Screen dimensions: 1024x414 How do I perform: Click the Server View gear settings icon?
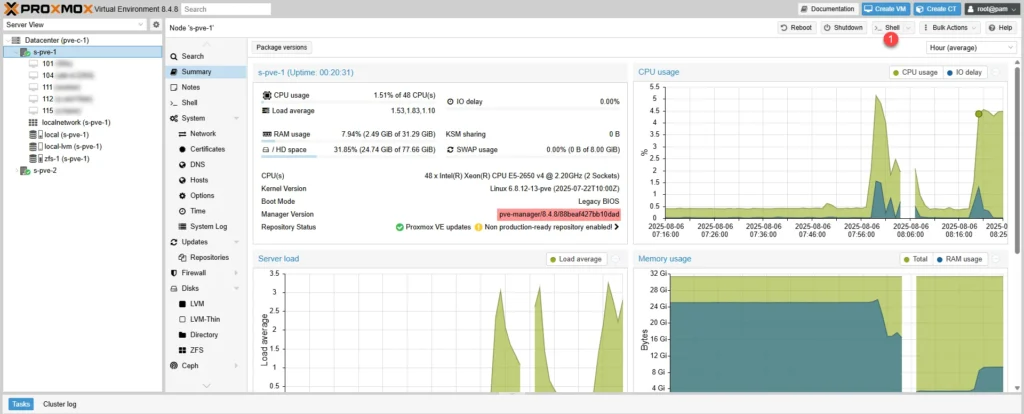point(156,24)
